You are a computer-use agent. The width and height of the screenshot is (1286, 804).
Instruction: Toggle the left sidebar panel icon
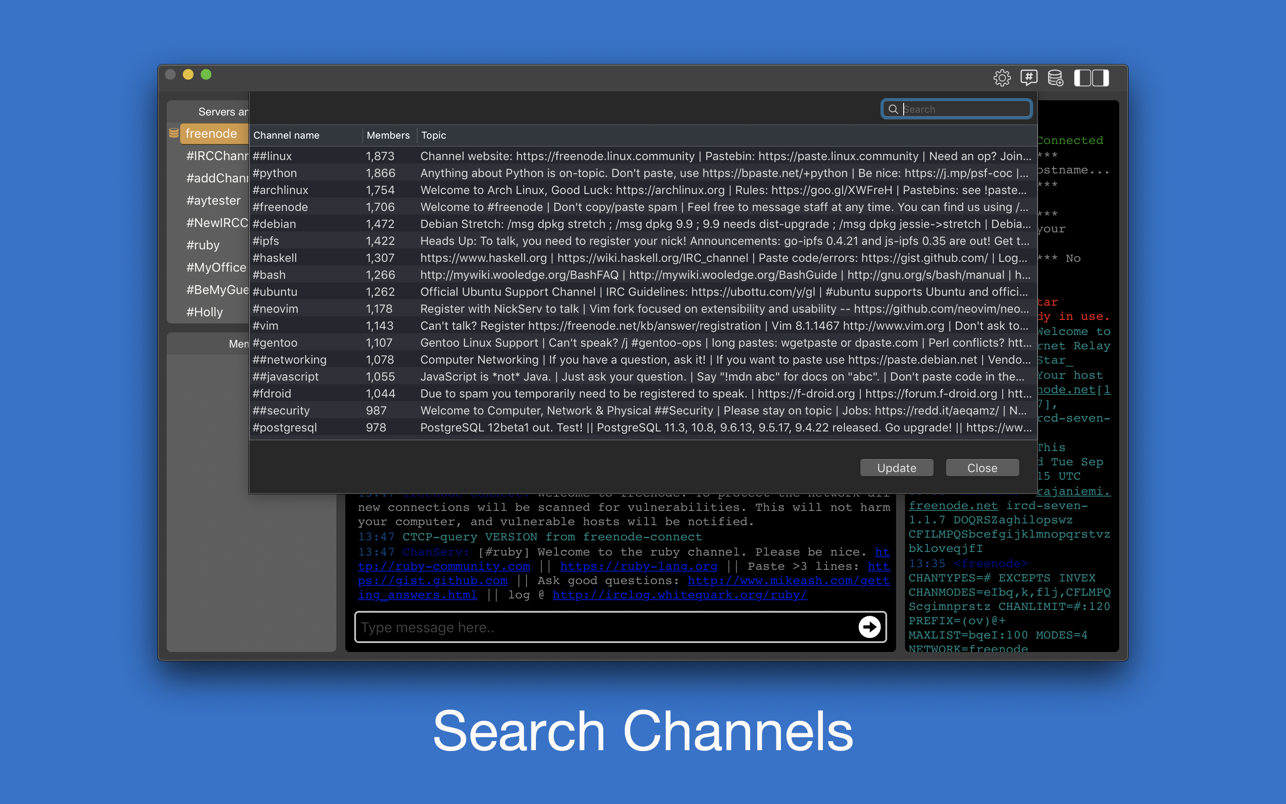[1083, 77]
